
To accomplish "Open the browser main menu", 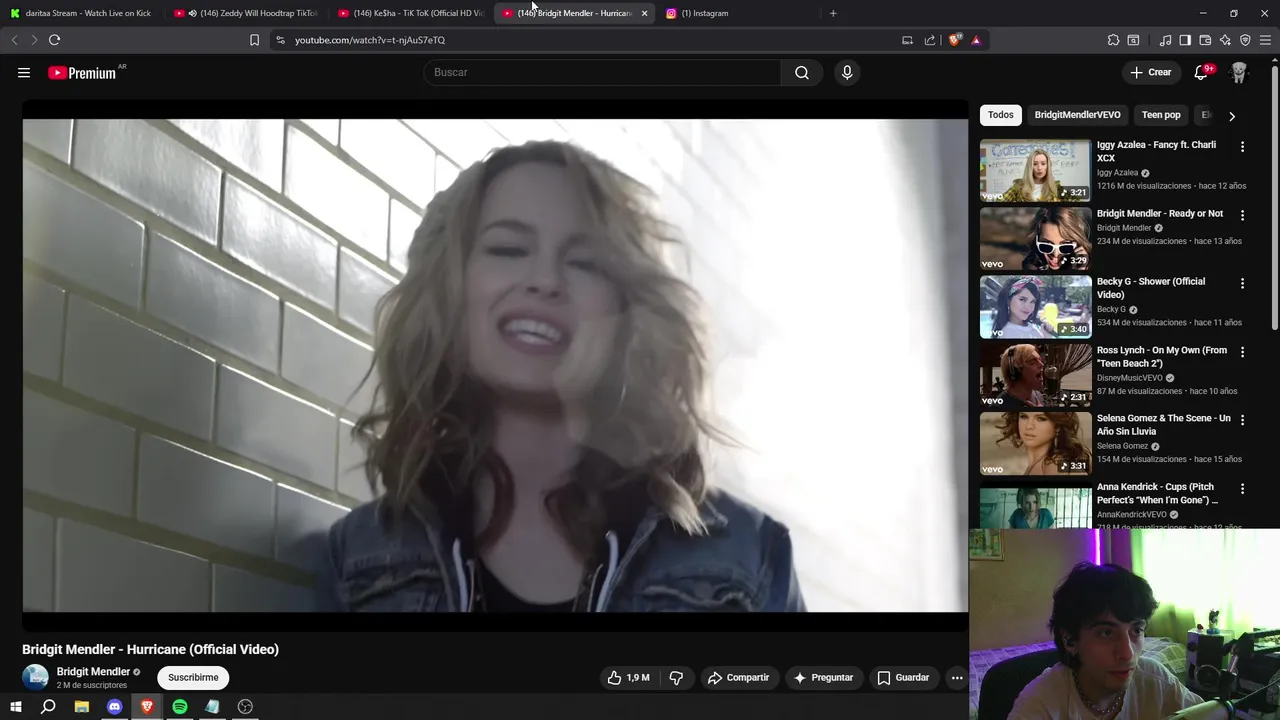I will click(x=1265, y=40).
